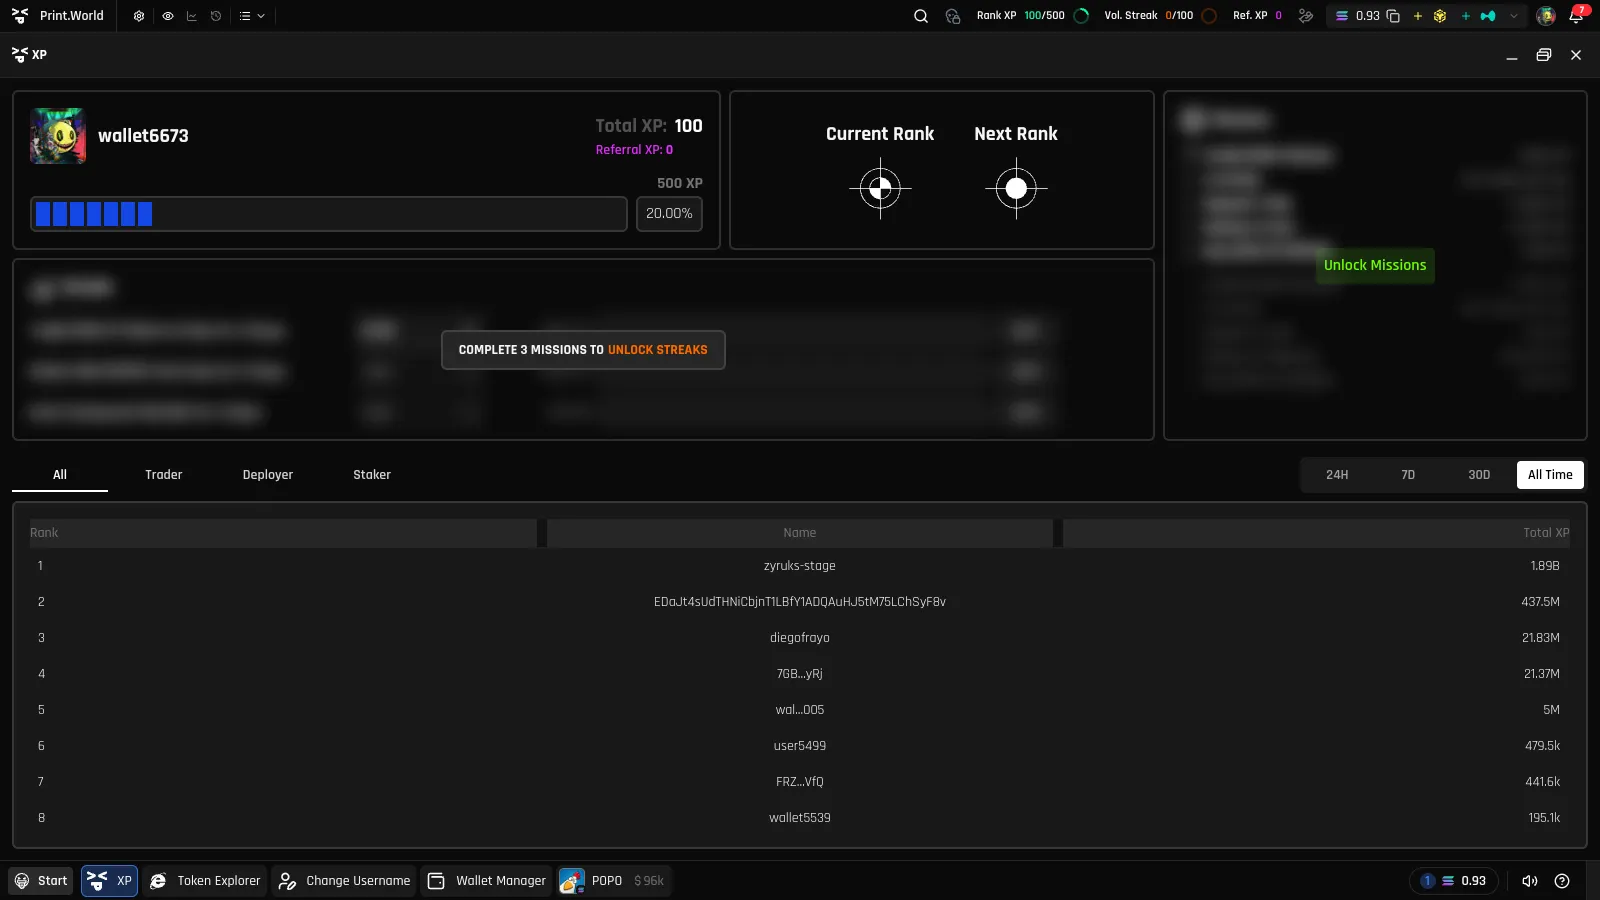Click the Next Rank crosshair icon
The width and height of the screenshot is (1600, 900).
click(1016, 188)
